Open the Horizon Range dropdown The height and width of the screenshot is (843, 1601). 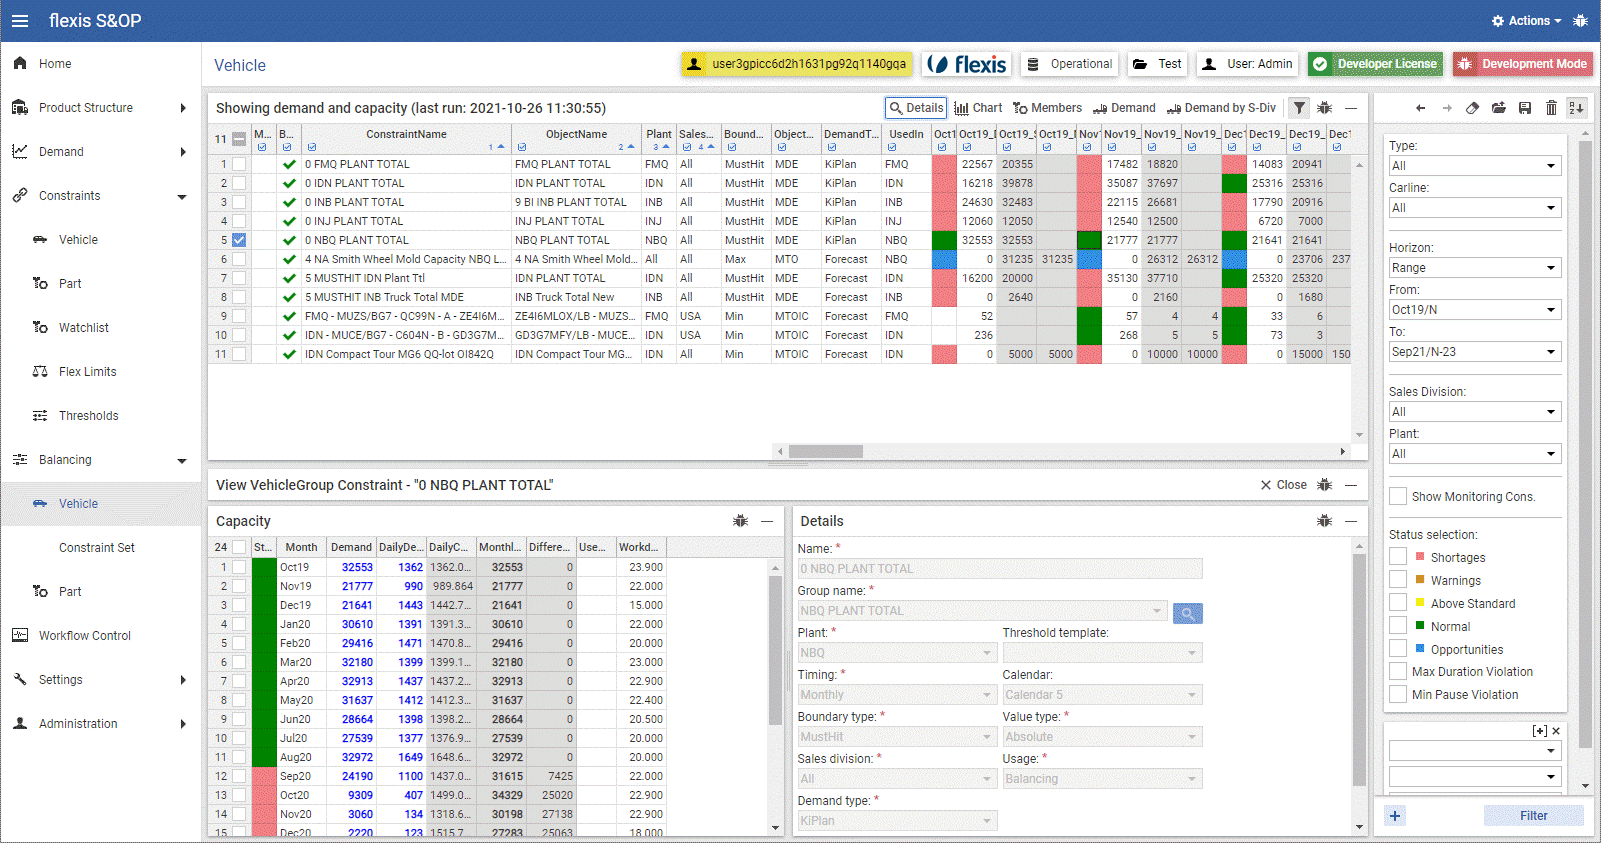coord(1475,268)
